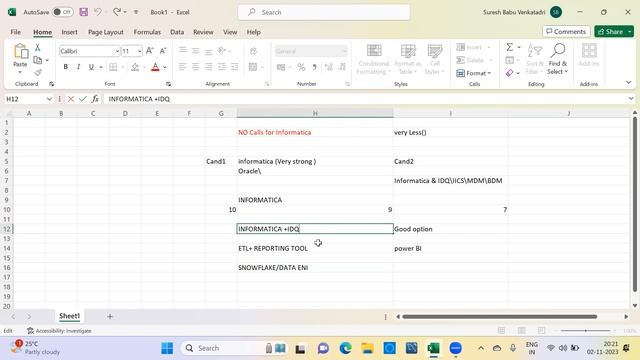The height and width of the screenshot is (360, 640).
Task: Toggle Underline formatting
Action: point(91,67)
